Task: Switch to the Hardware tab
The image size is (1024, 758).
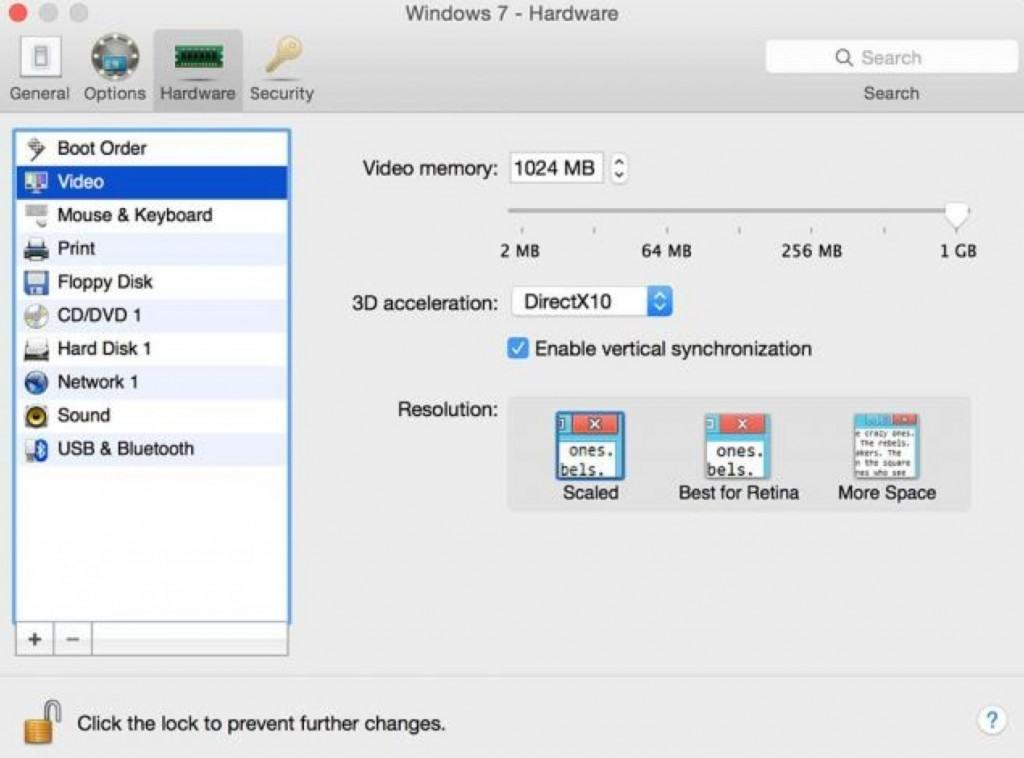Action: 198,69
